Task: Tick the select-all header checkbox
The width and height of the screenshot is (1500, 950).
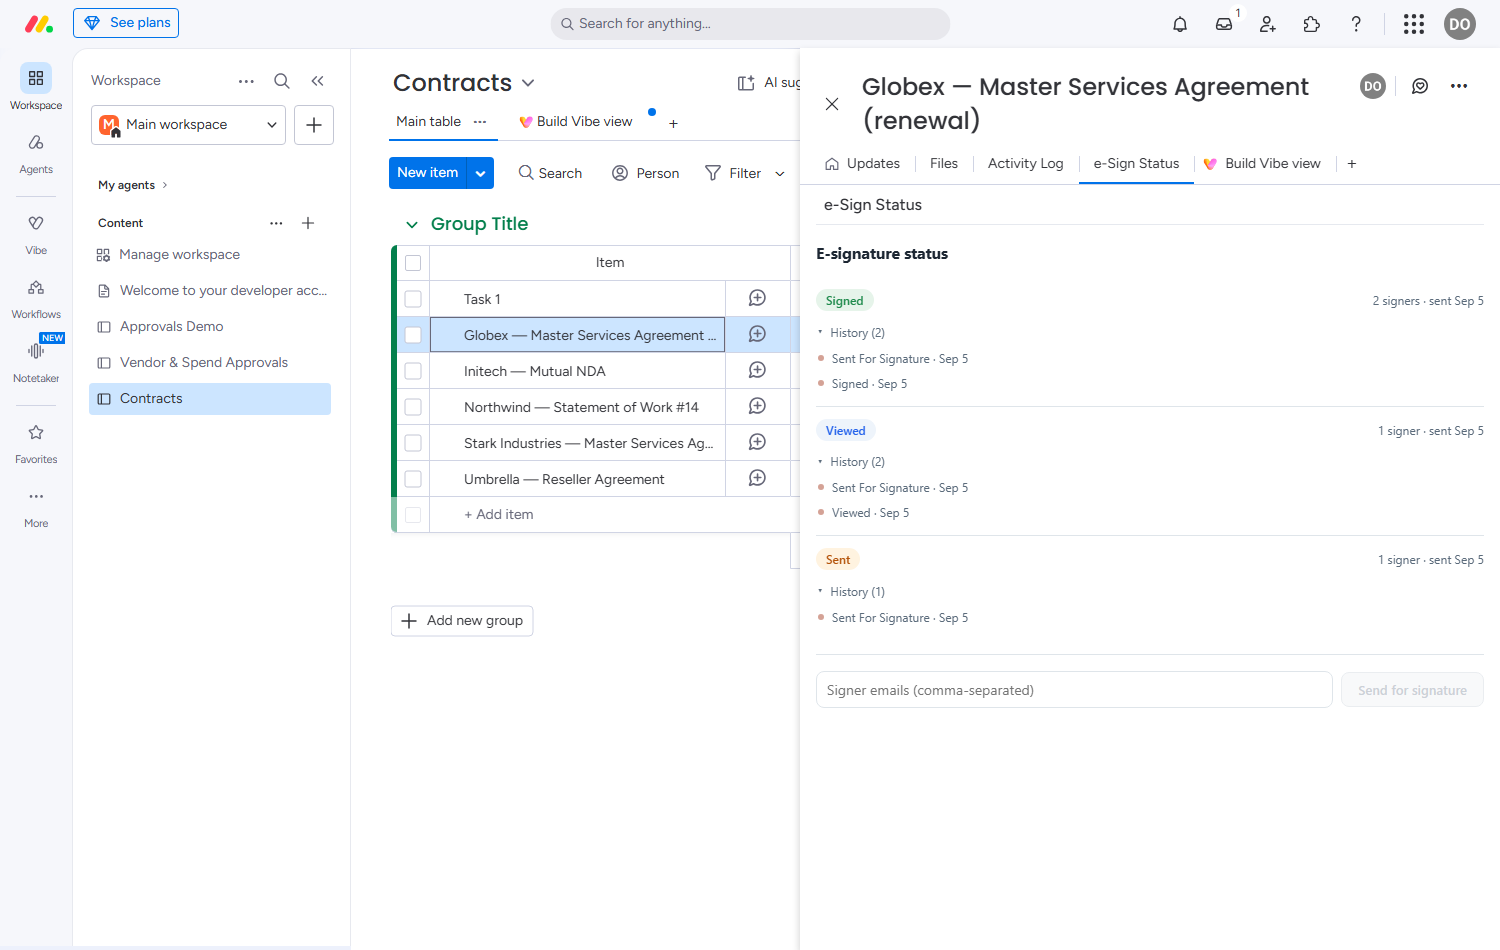Action: (413, 263)
